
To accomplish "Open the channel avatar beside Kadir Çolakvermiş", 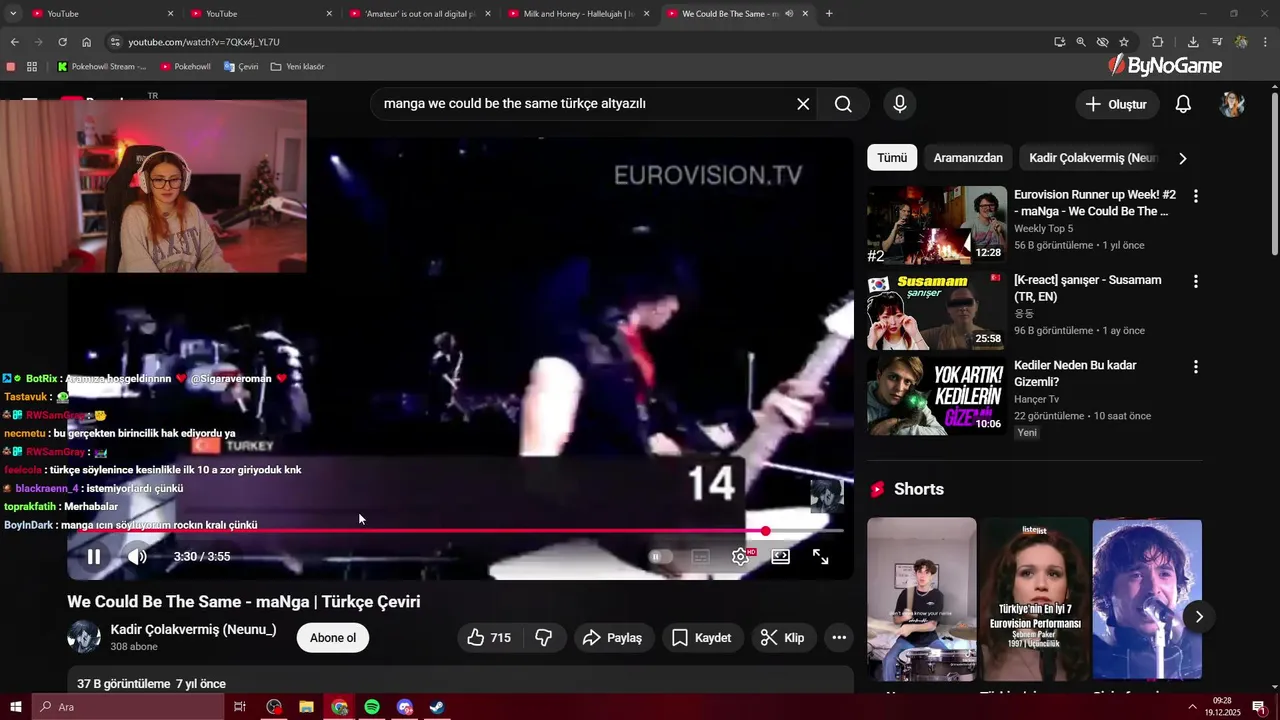I will [84, 637].
